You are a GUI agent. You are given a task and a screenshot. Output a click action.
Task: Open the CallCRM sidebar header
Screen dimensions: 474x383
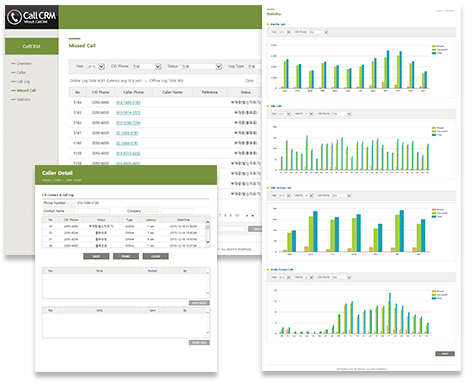click(x=32, y=46)
